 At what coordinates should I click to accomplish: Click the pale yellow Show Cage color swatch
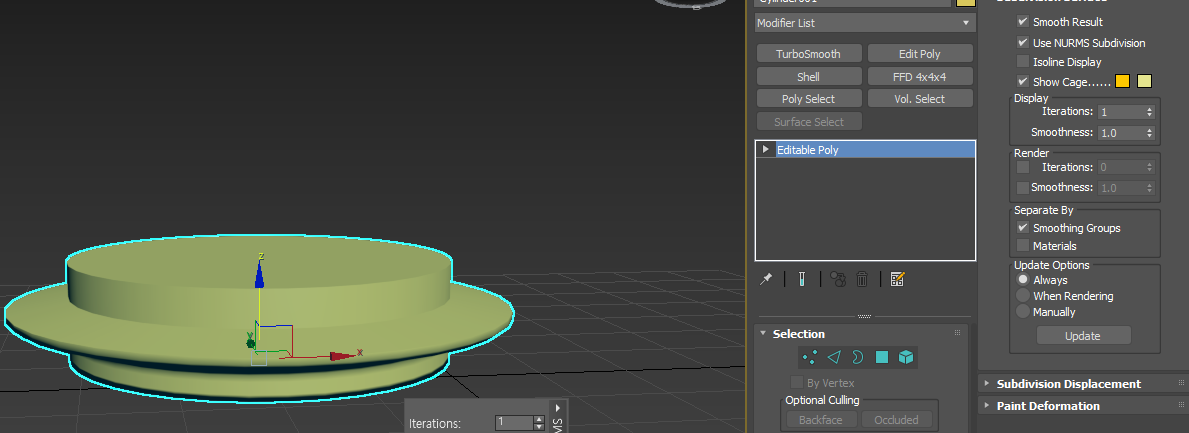pyautogui.click(x=1144, y=82)
